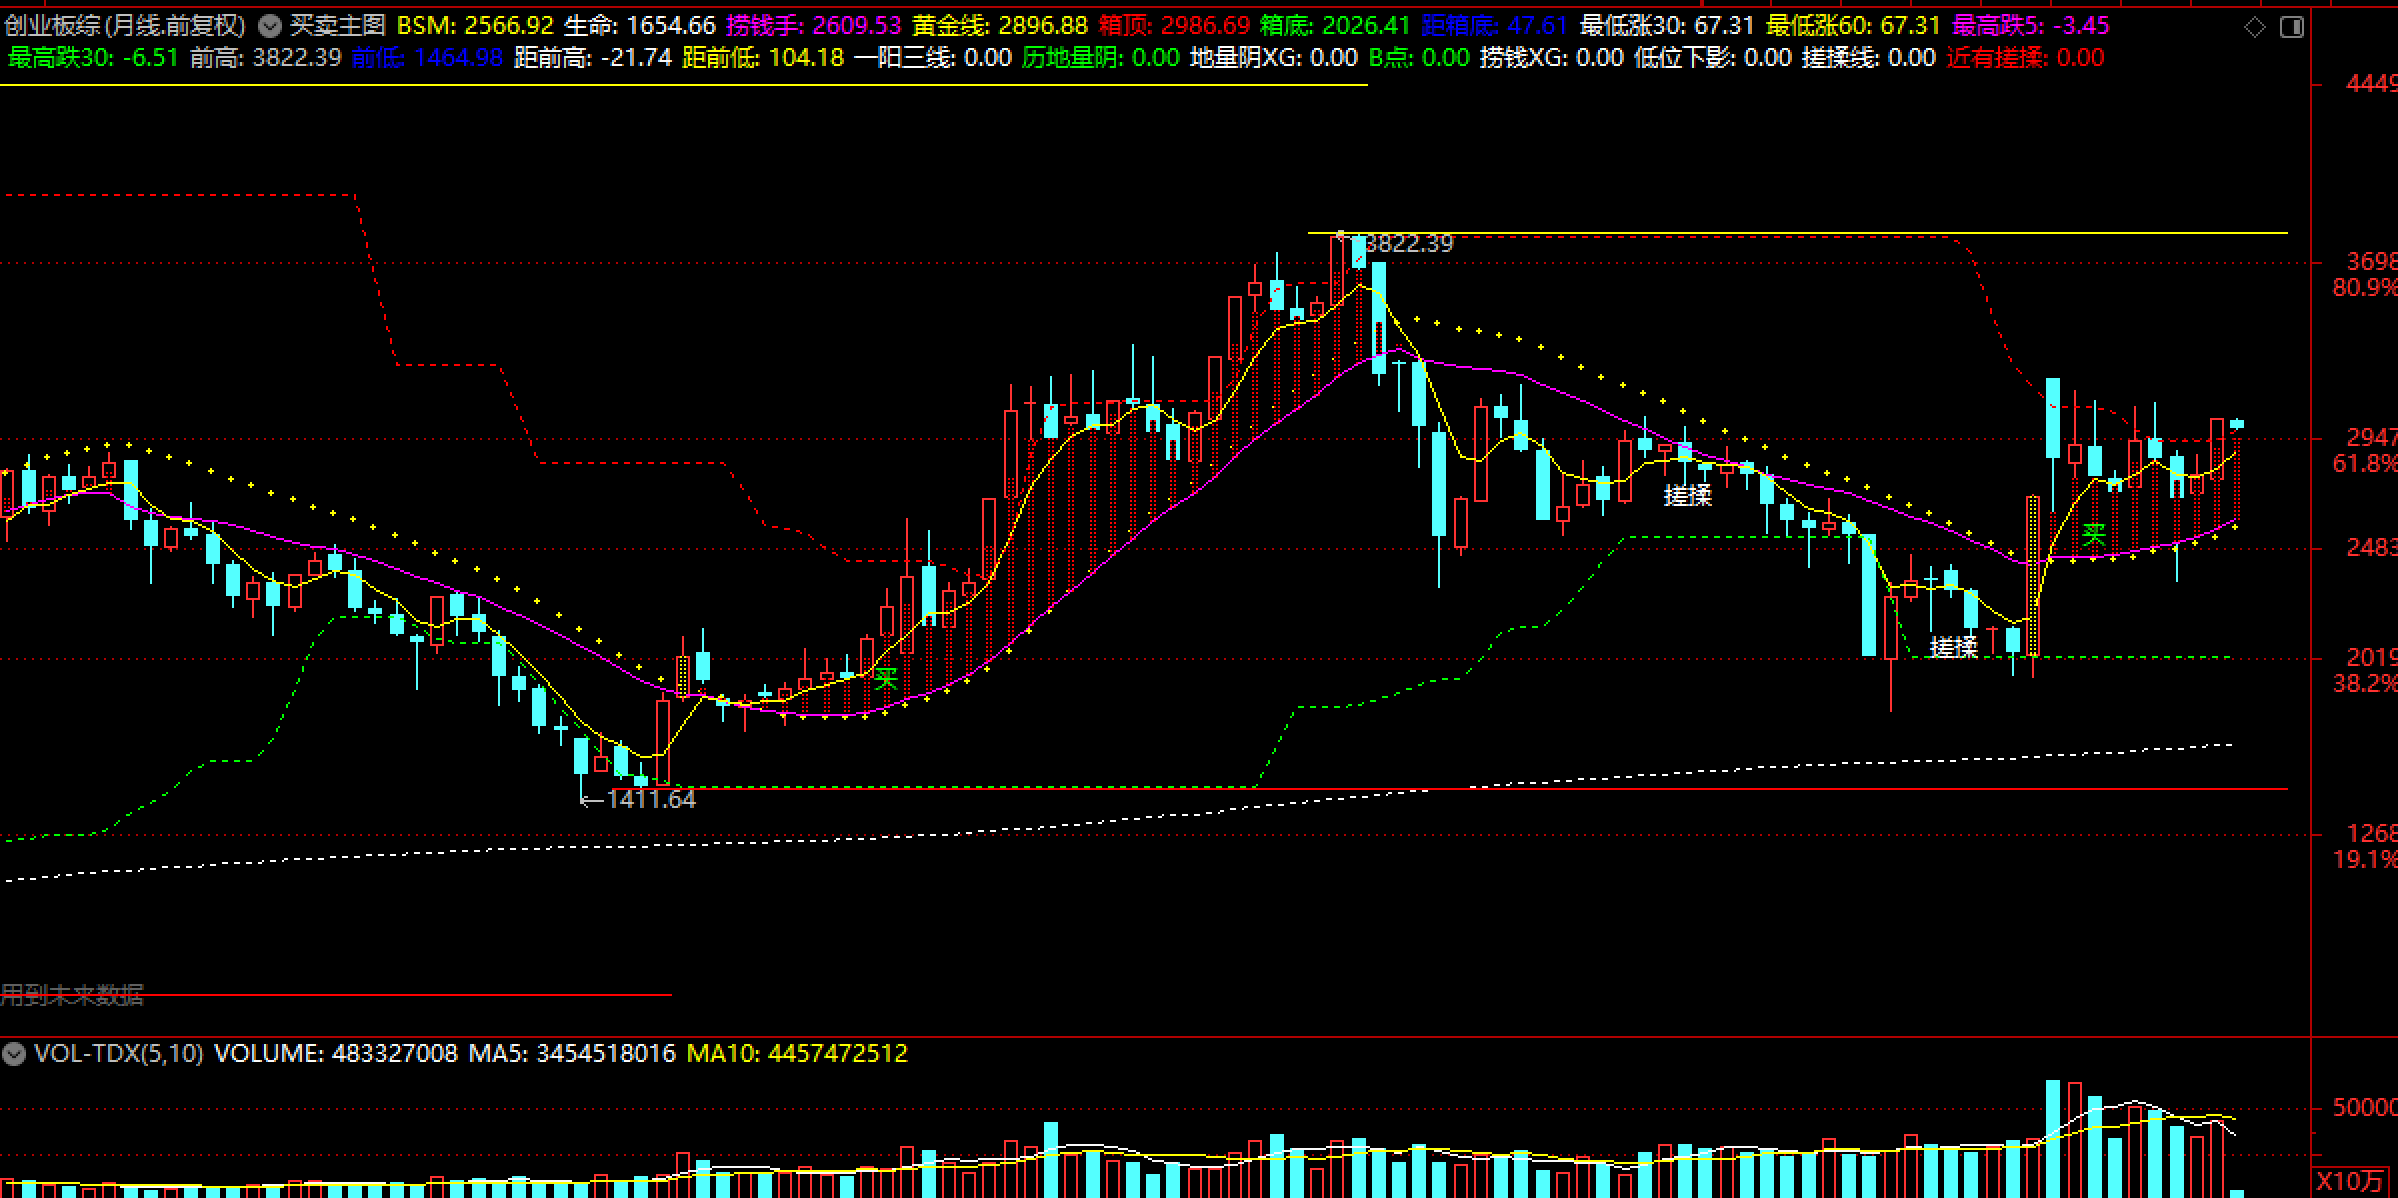The image size is (2398, 1198).
Task: Click the 距前低: 104.18 value
Action: click(763, 57)
